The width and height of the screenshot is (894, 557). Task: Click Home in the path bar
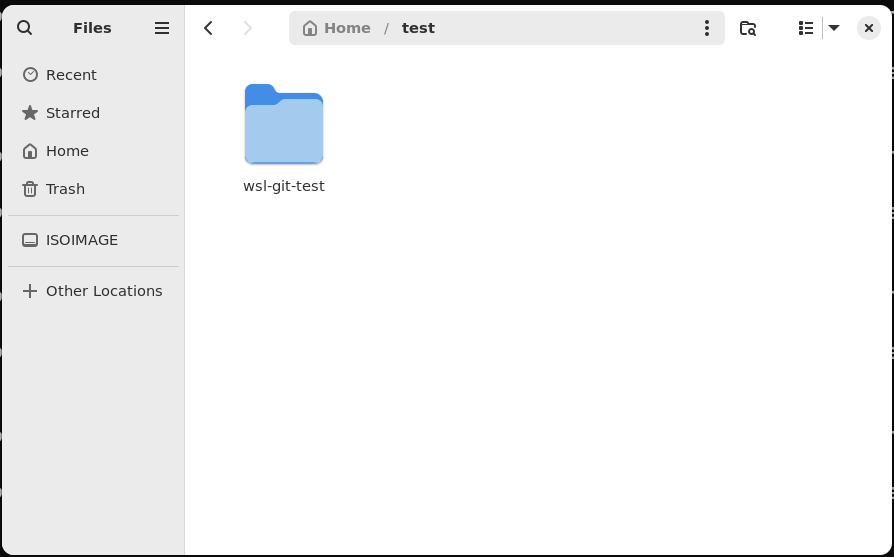point(346,28)
